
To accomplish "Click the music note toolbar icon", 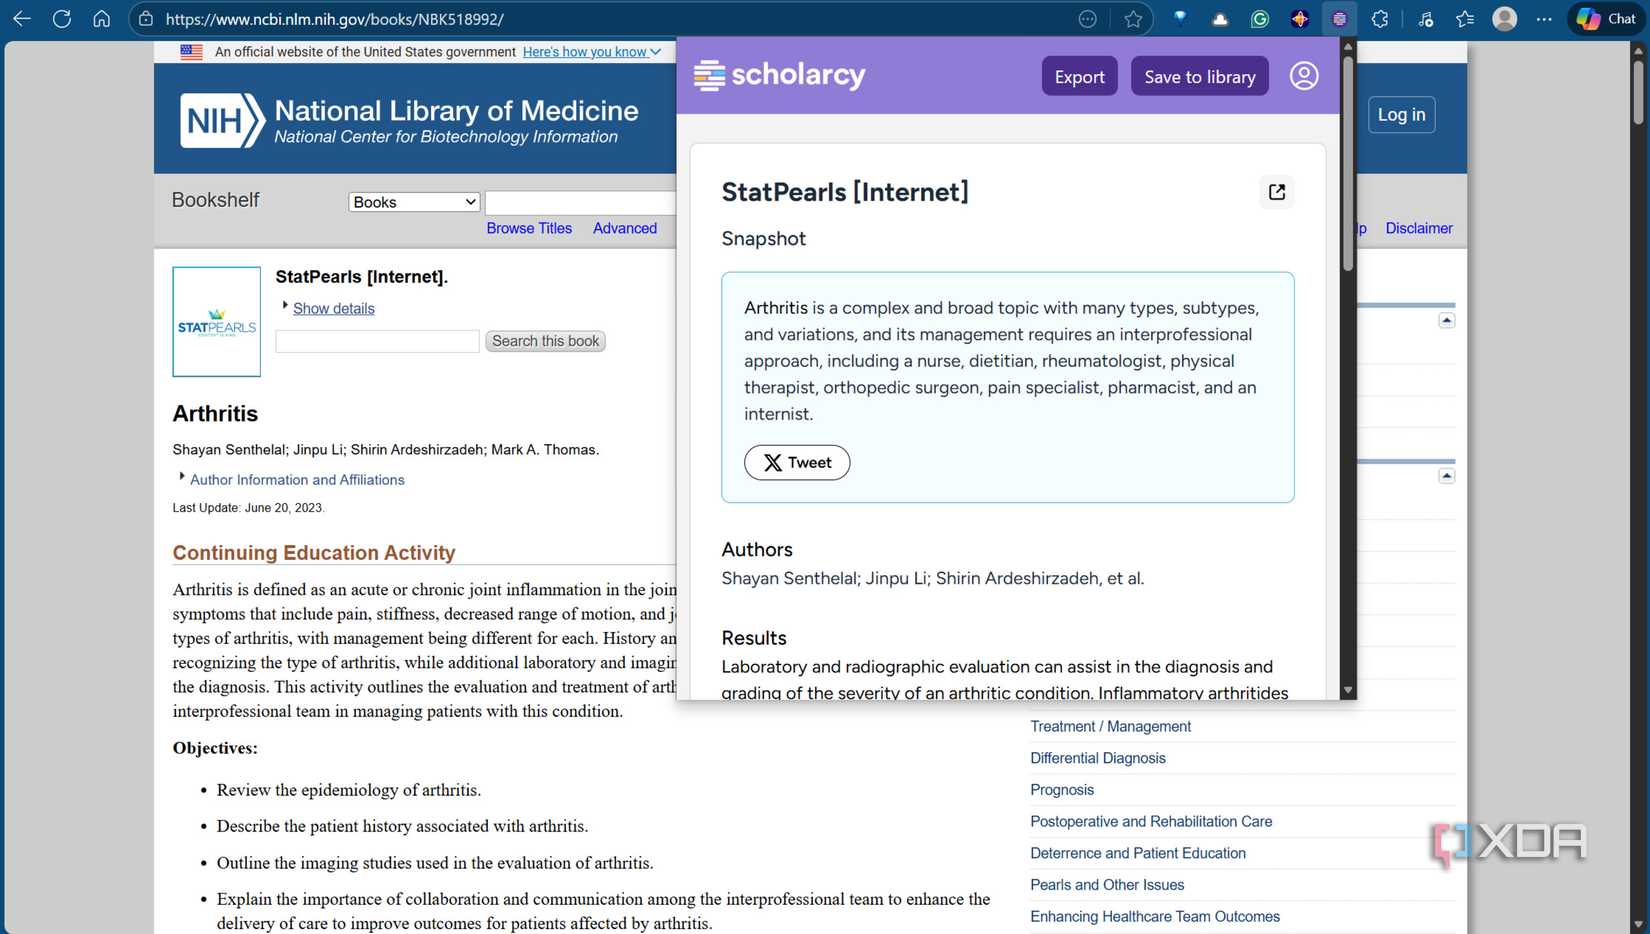I will pyautogui.click(x=1425, y=18).
